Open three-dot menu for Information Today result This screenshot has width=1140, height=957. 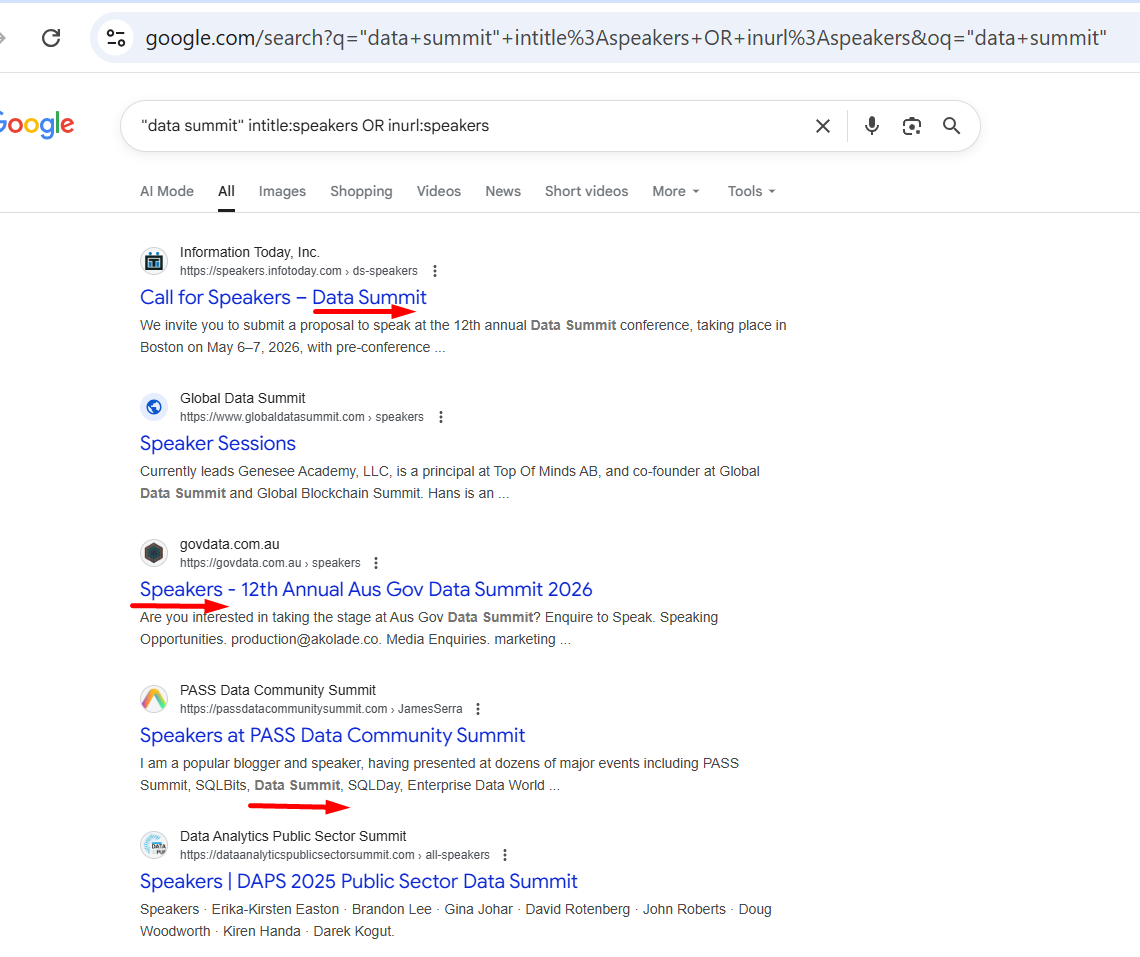coord(435,271)
